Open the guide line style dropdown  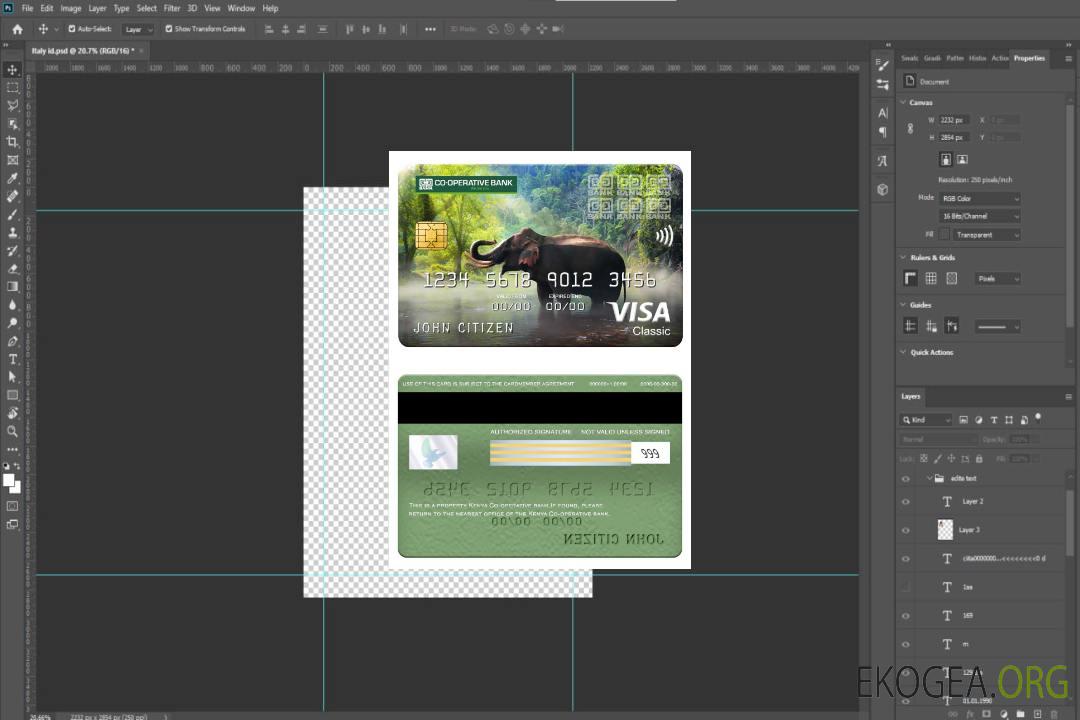point(997,327)
